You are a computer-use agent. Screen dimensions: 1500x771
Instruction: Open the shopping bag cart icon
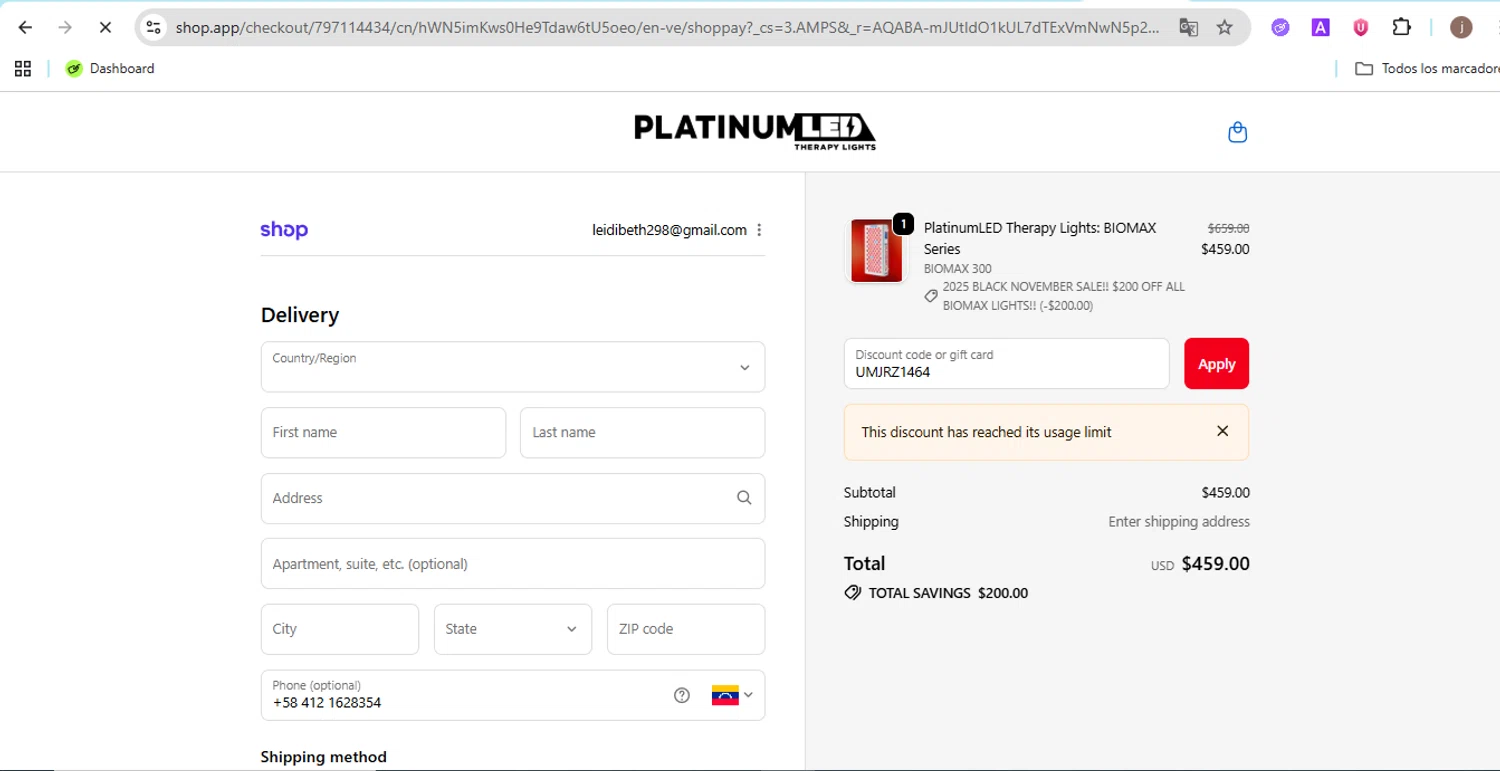(x=1237, y=132)
